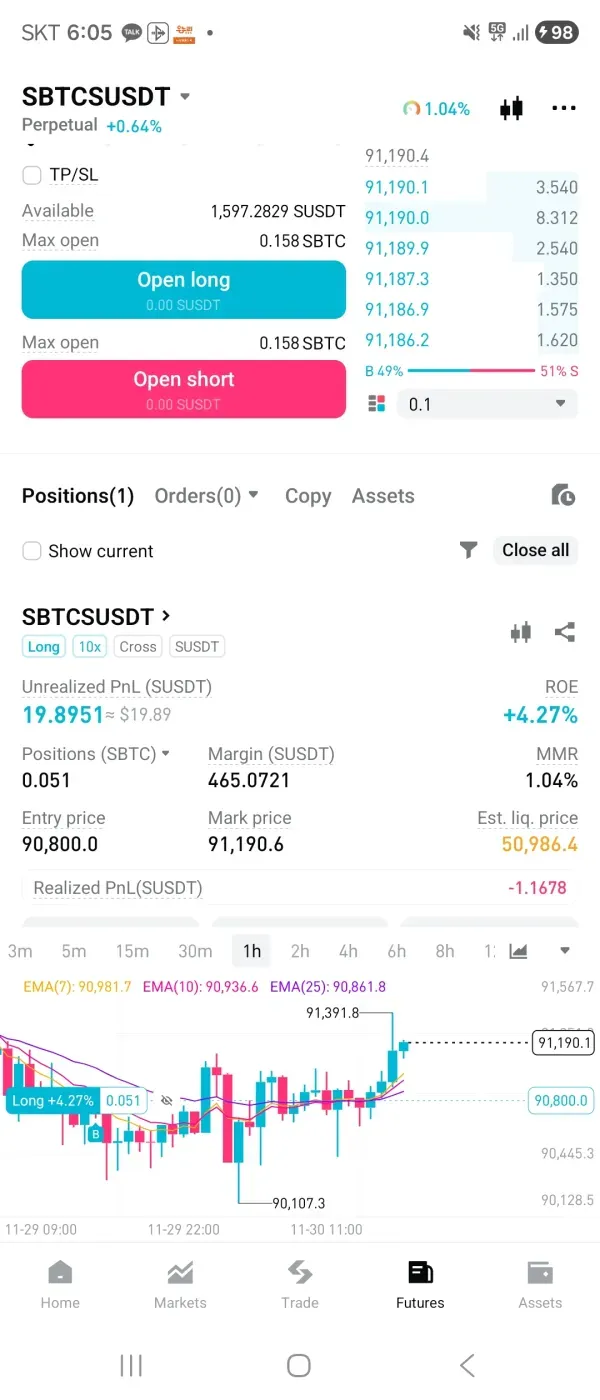
Task: Open the chart type icon in the timeframe bar
Action: click(x=517, y=951)
